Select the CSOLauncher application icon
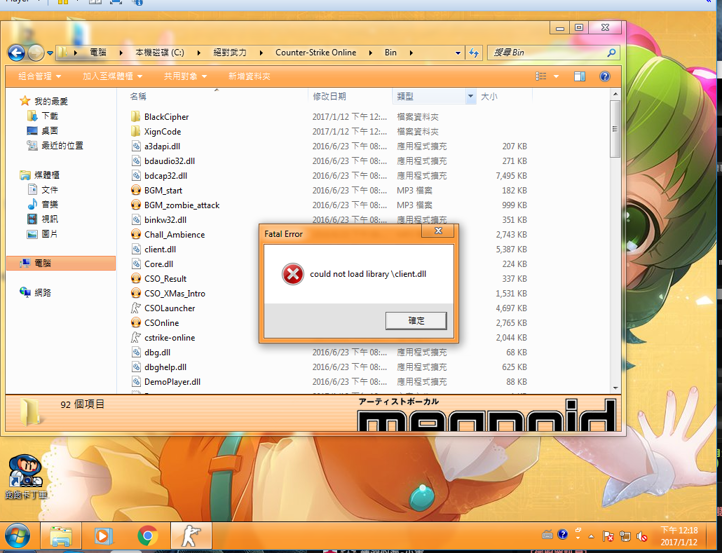 136,308
